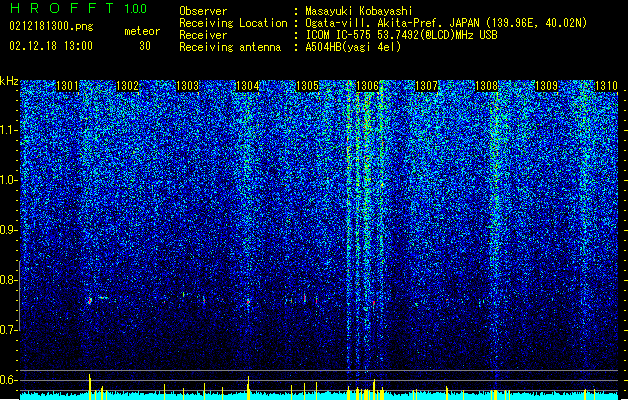Click the 1310 time marker
Viewport: 629px width, 400px height.
point(606,86)
